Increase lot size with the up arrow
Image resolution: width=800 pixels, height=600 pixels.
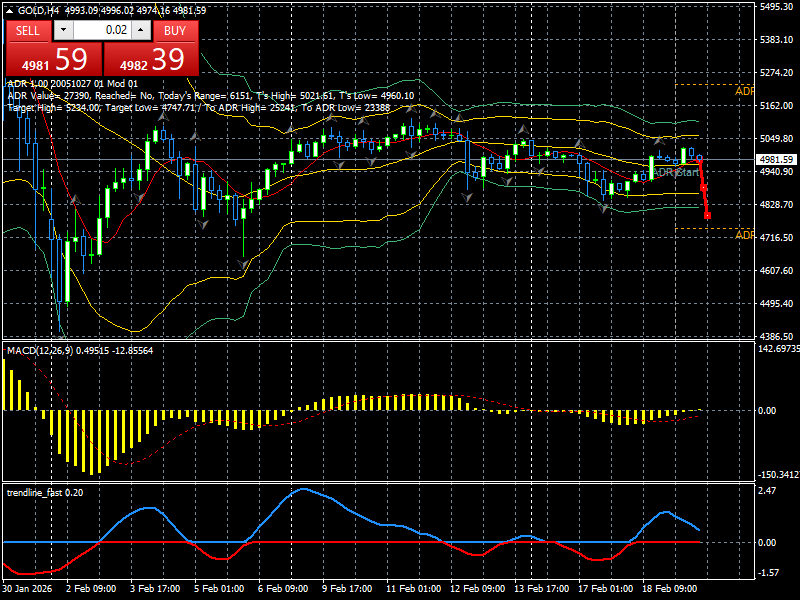(141, 30)
